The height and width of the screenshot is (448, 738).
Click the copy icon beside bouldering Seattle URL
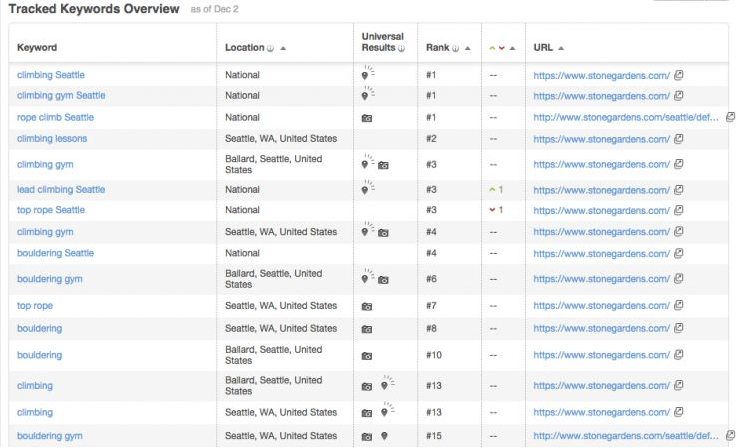tap(678, 253)
